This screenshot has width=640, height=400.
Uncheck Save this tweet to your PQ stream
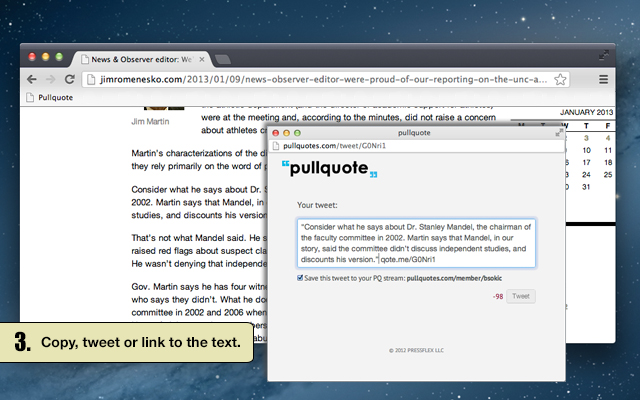300,278
